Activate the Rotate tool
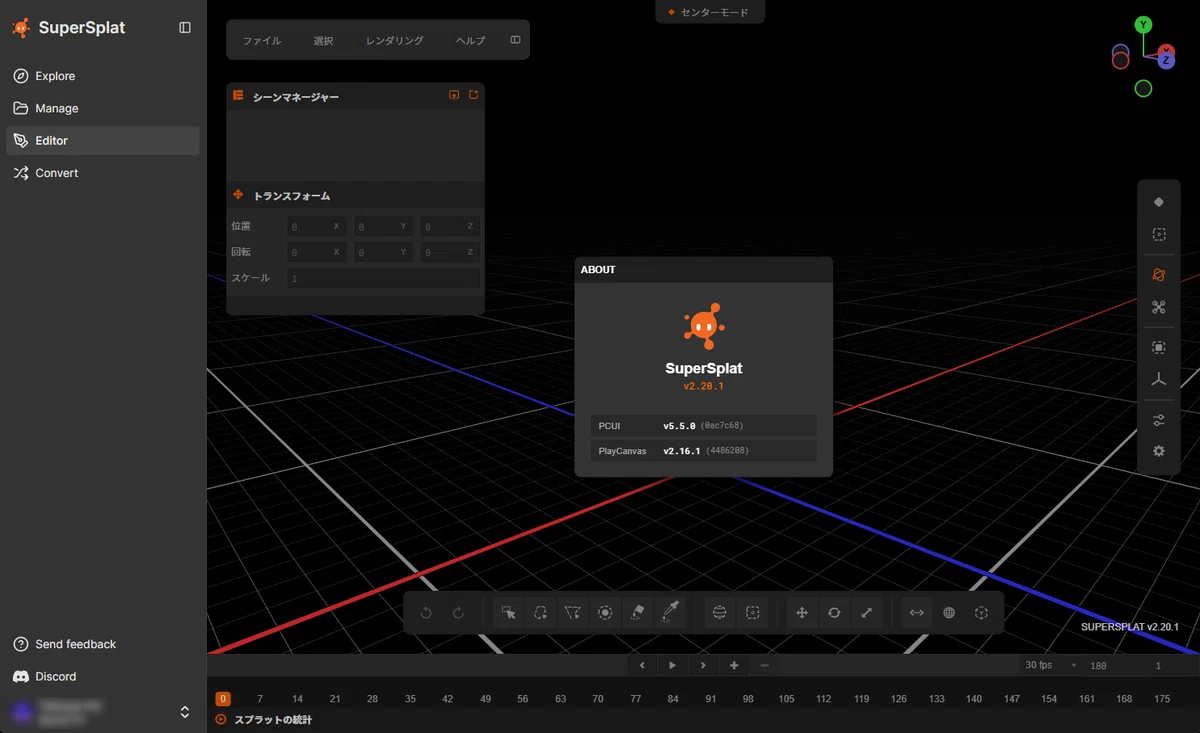 tap(834, 613)
